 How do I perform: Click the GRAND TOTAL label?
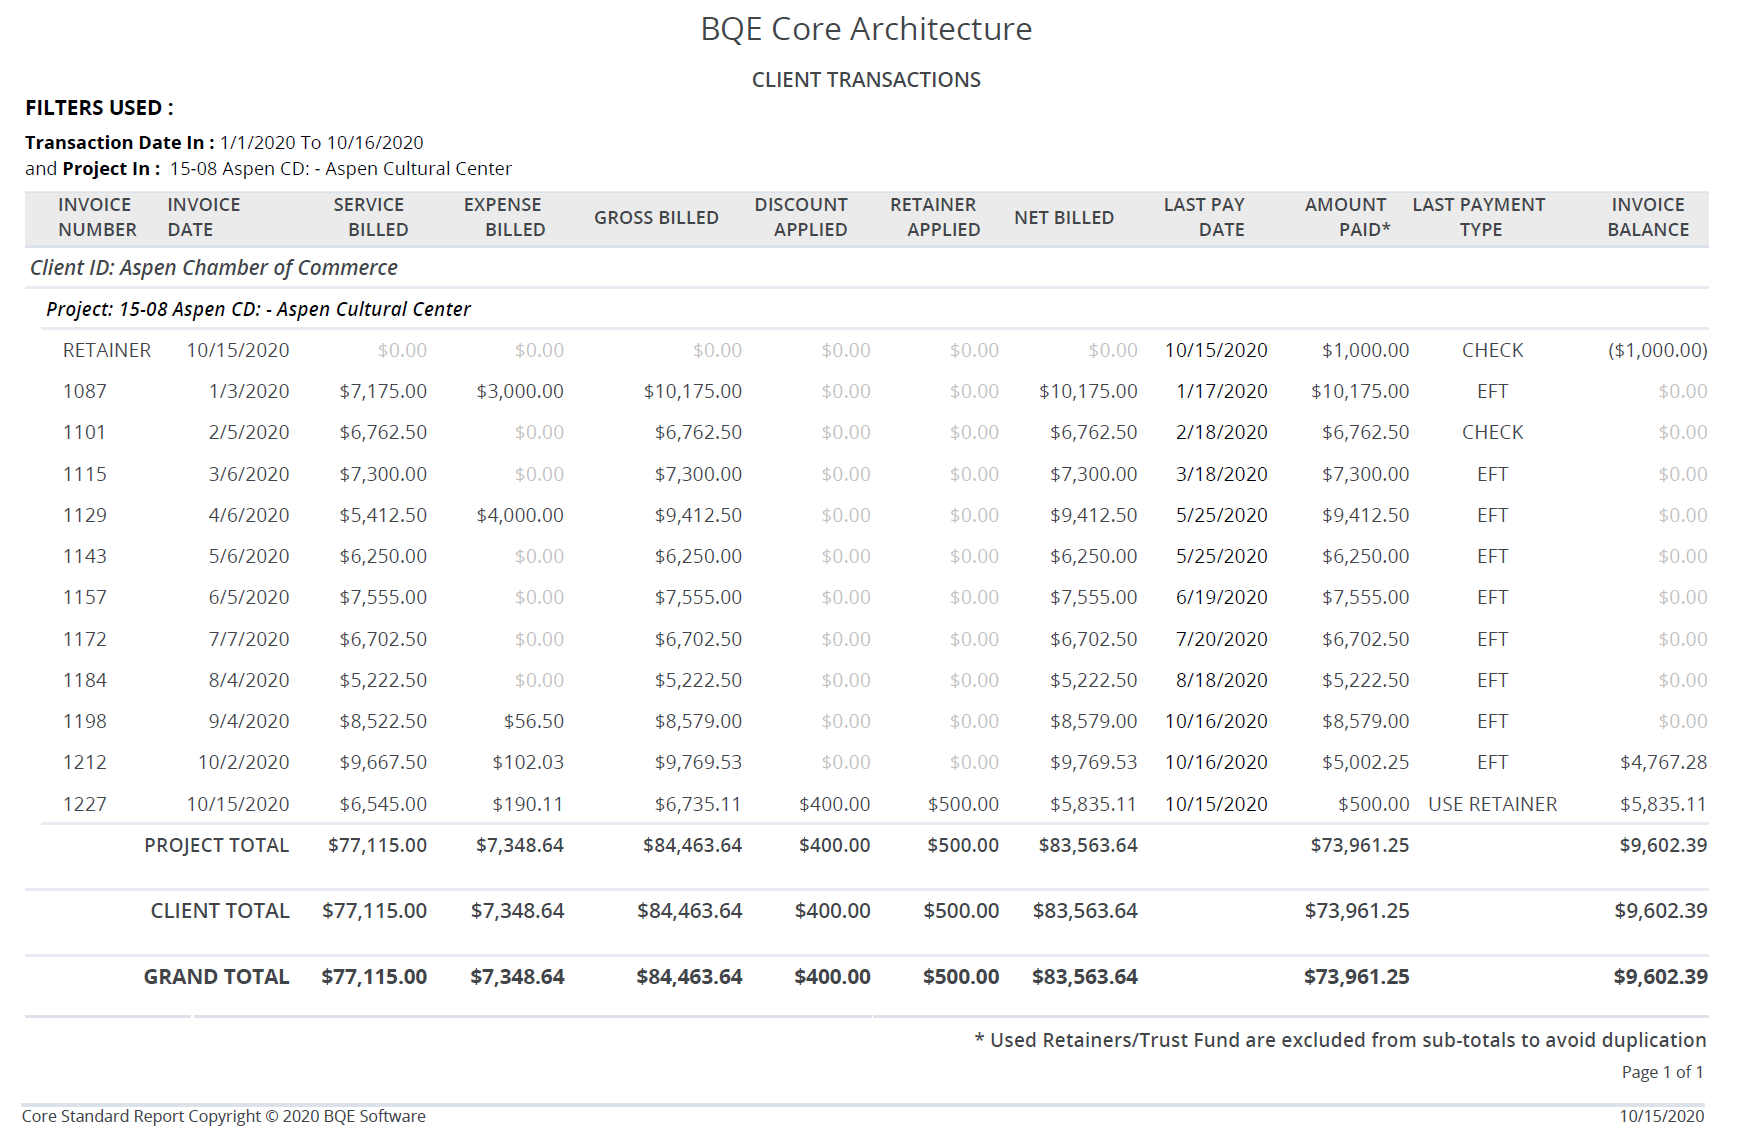click(217, 978)
